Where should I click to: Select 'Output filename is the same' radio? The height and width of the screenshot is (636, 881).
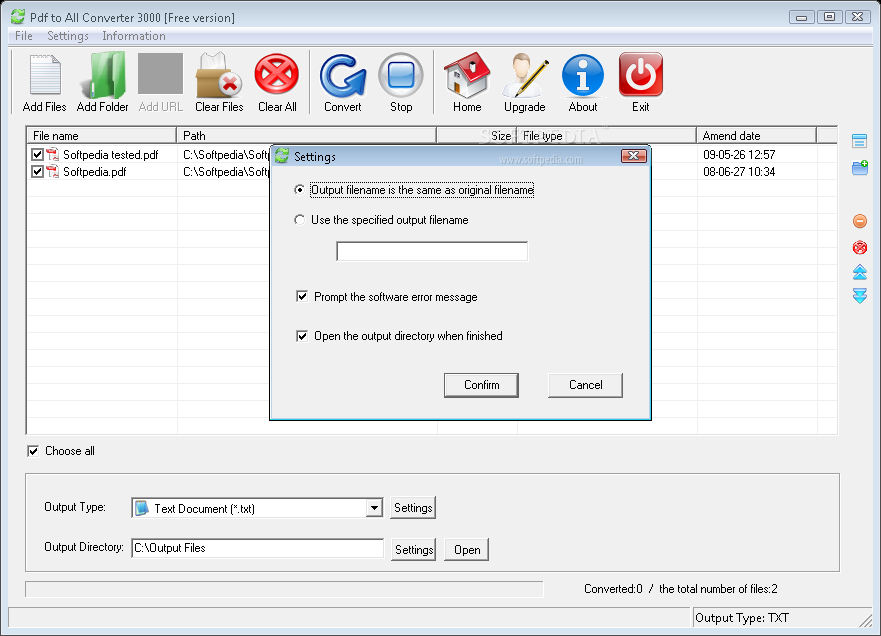coord(299,190)
